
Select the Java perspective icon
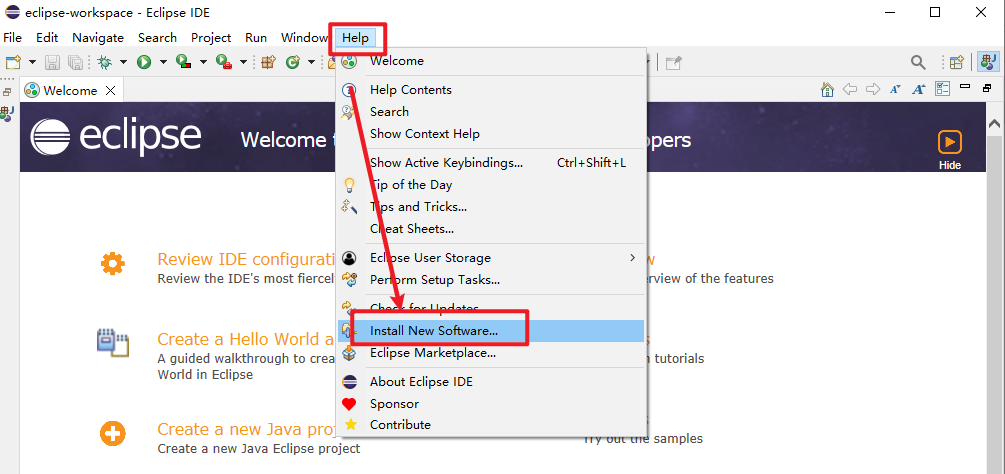(988, 62)
